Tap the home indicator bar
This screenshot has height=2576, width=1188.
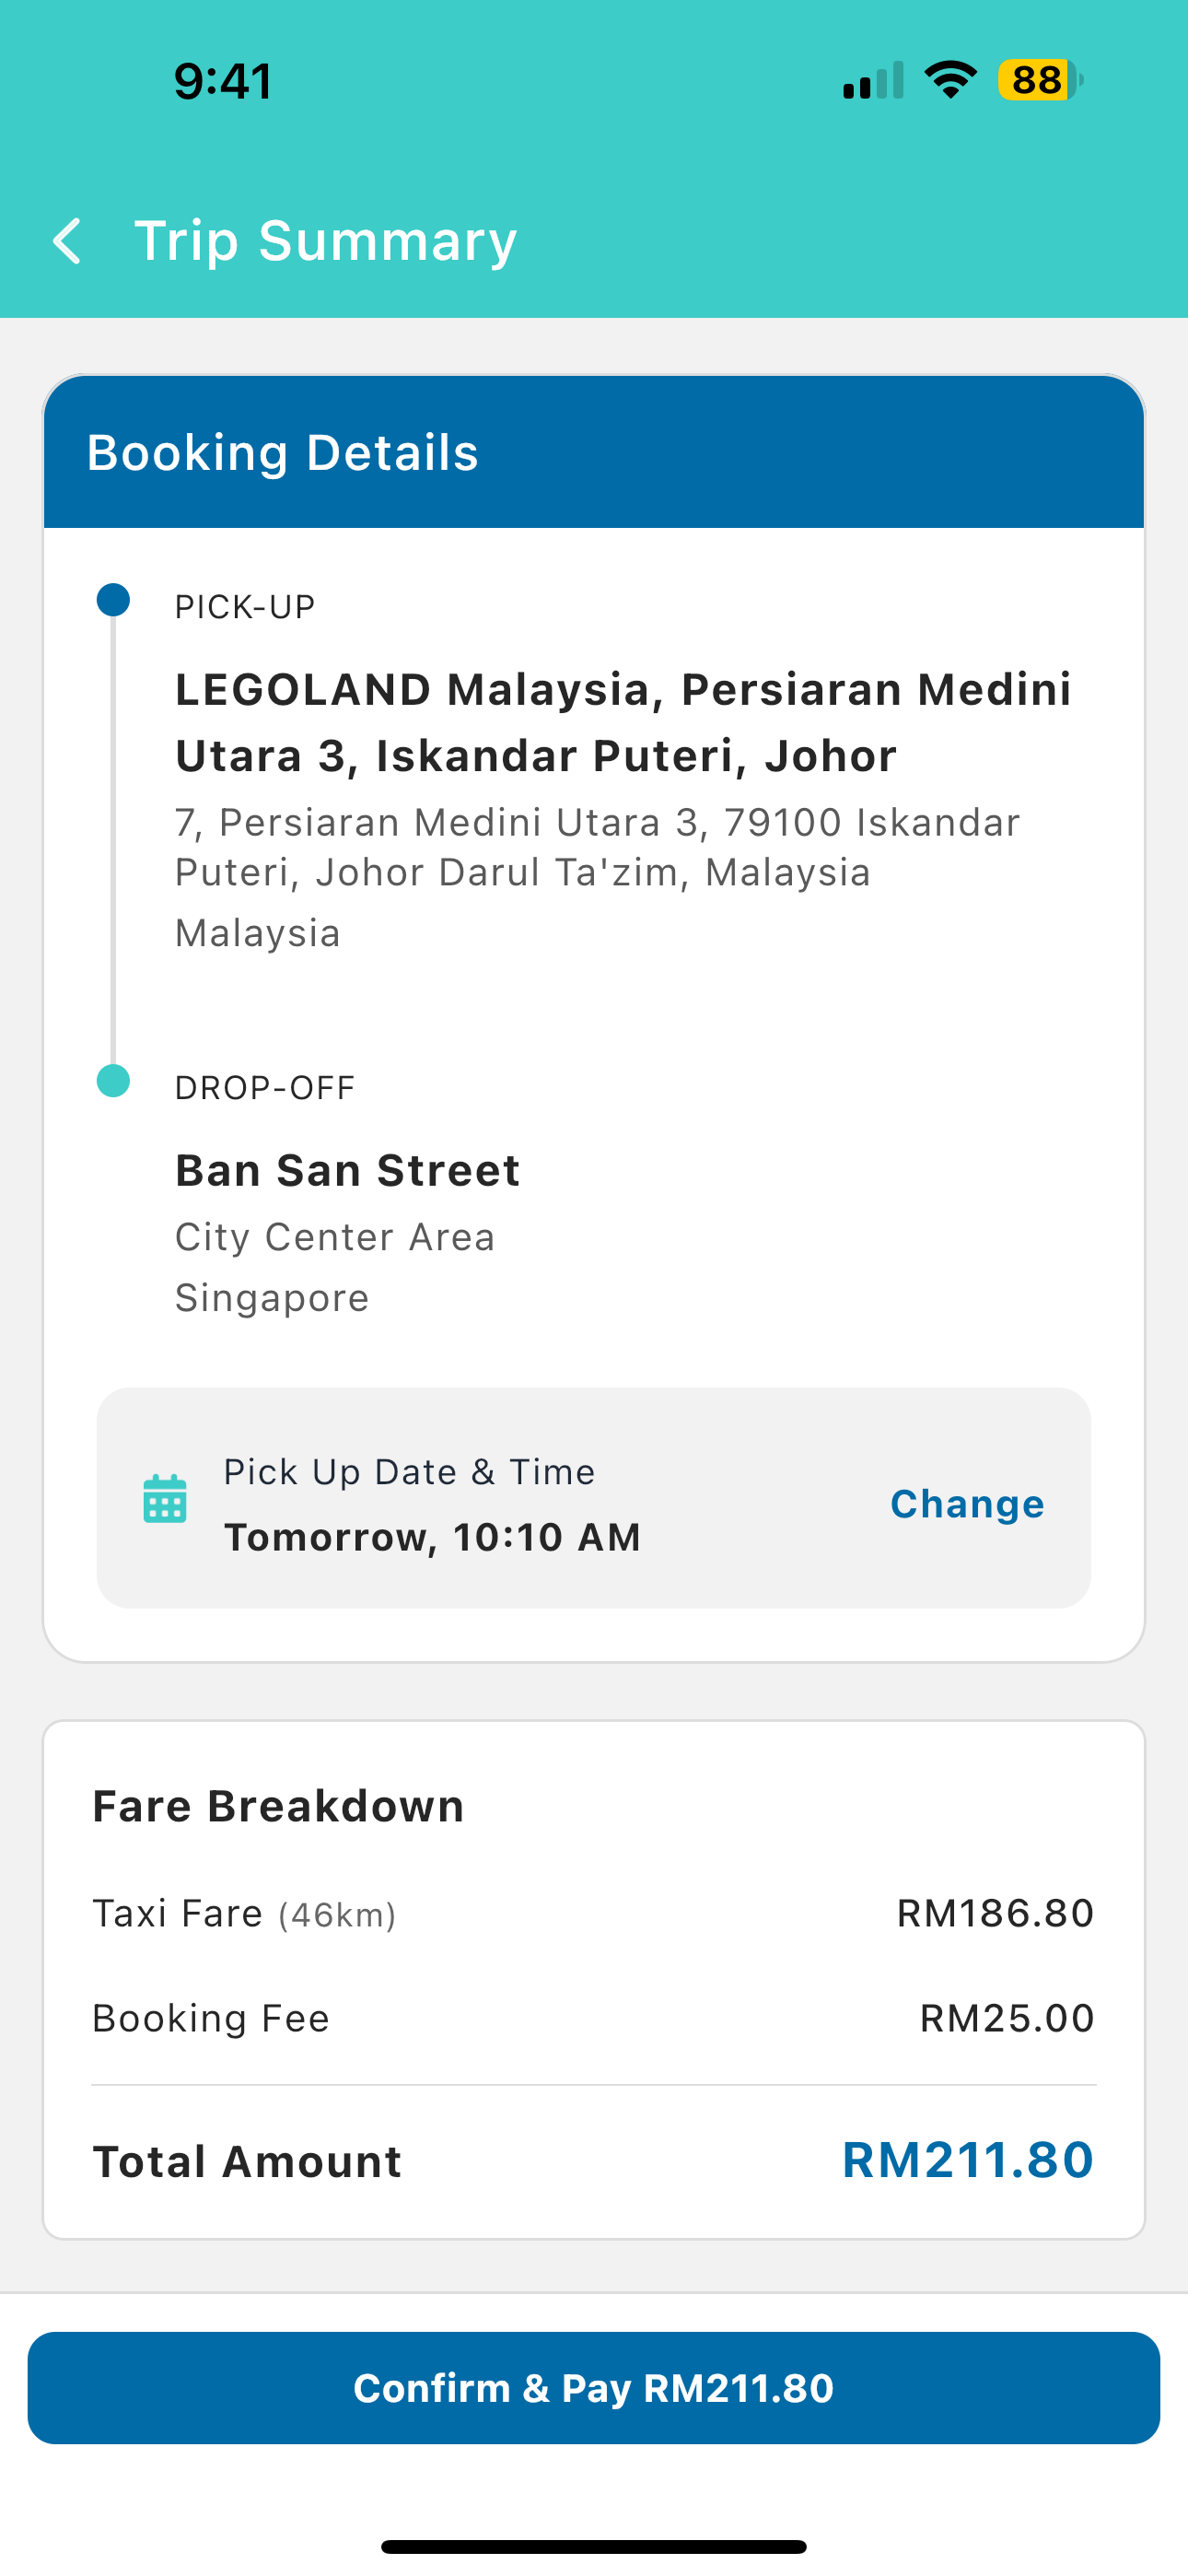[594, 2546]
